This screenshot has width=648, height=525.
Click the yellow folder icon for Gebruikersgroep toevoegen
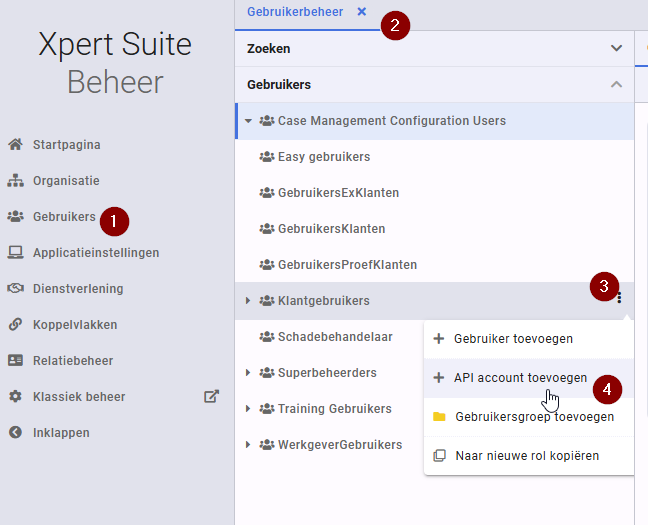point(439,417)
